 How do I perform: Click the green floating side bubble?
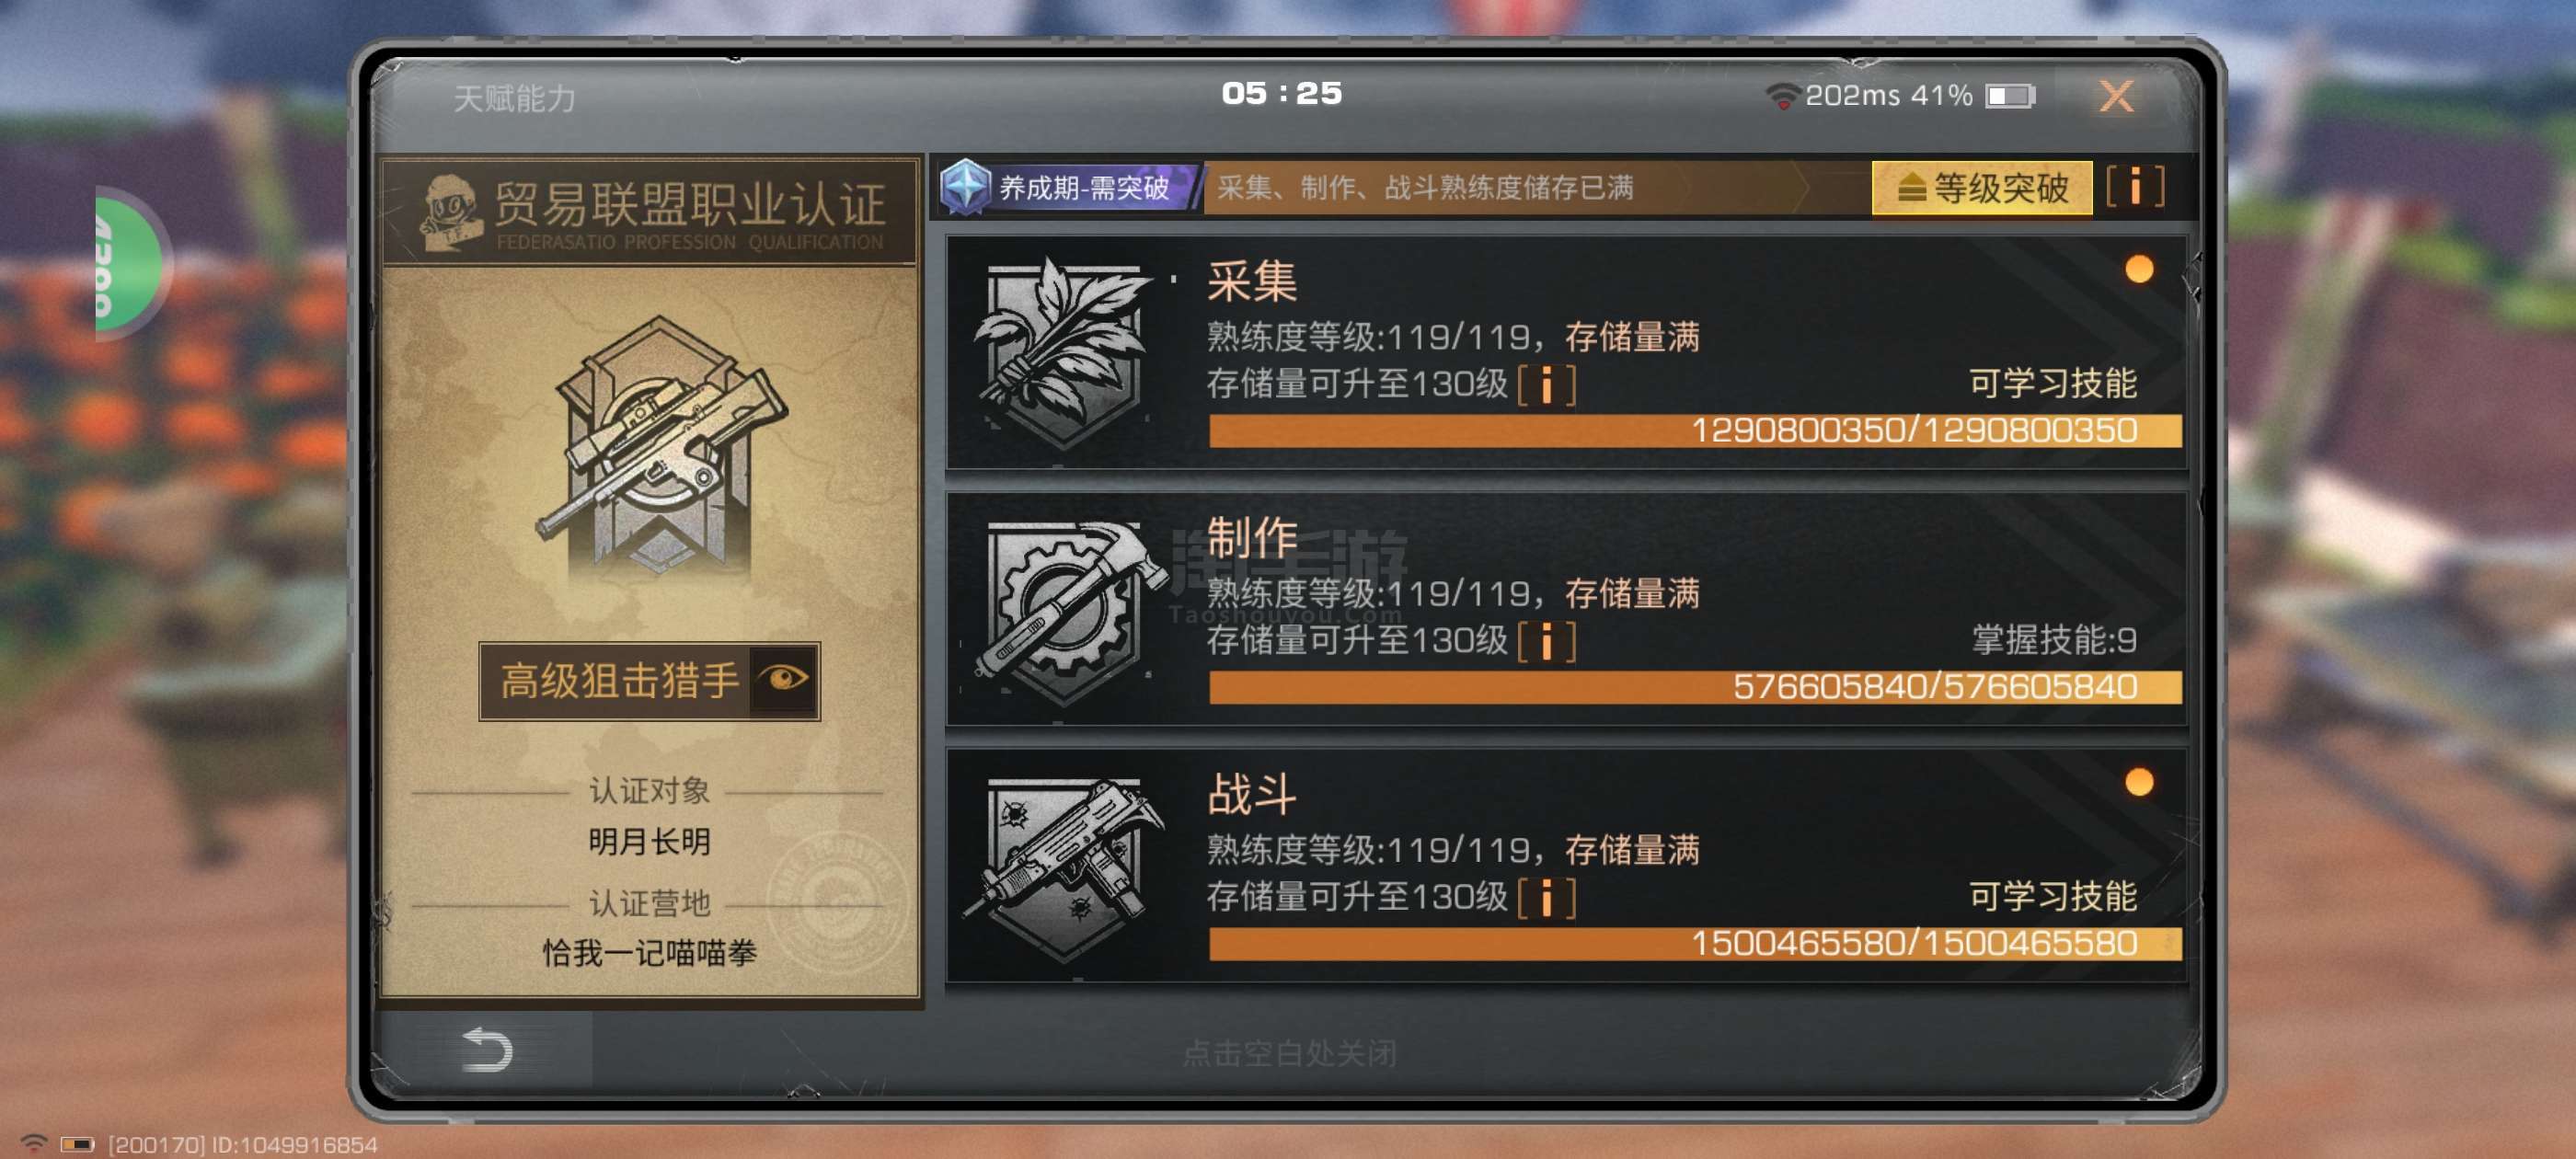click(128, 263)
